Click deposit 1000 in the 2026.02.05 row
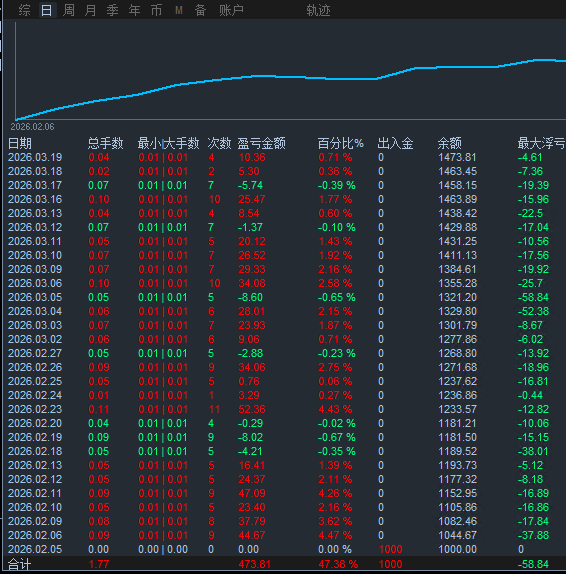This screenshot has height=574, width=566. [x=391, y=549]
